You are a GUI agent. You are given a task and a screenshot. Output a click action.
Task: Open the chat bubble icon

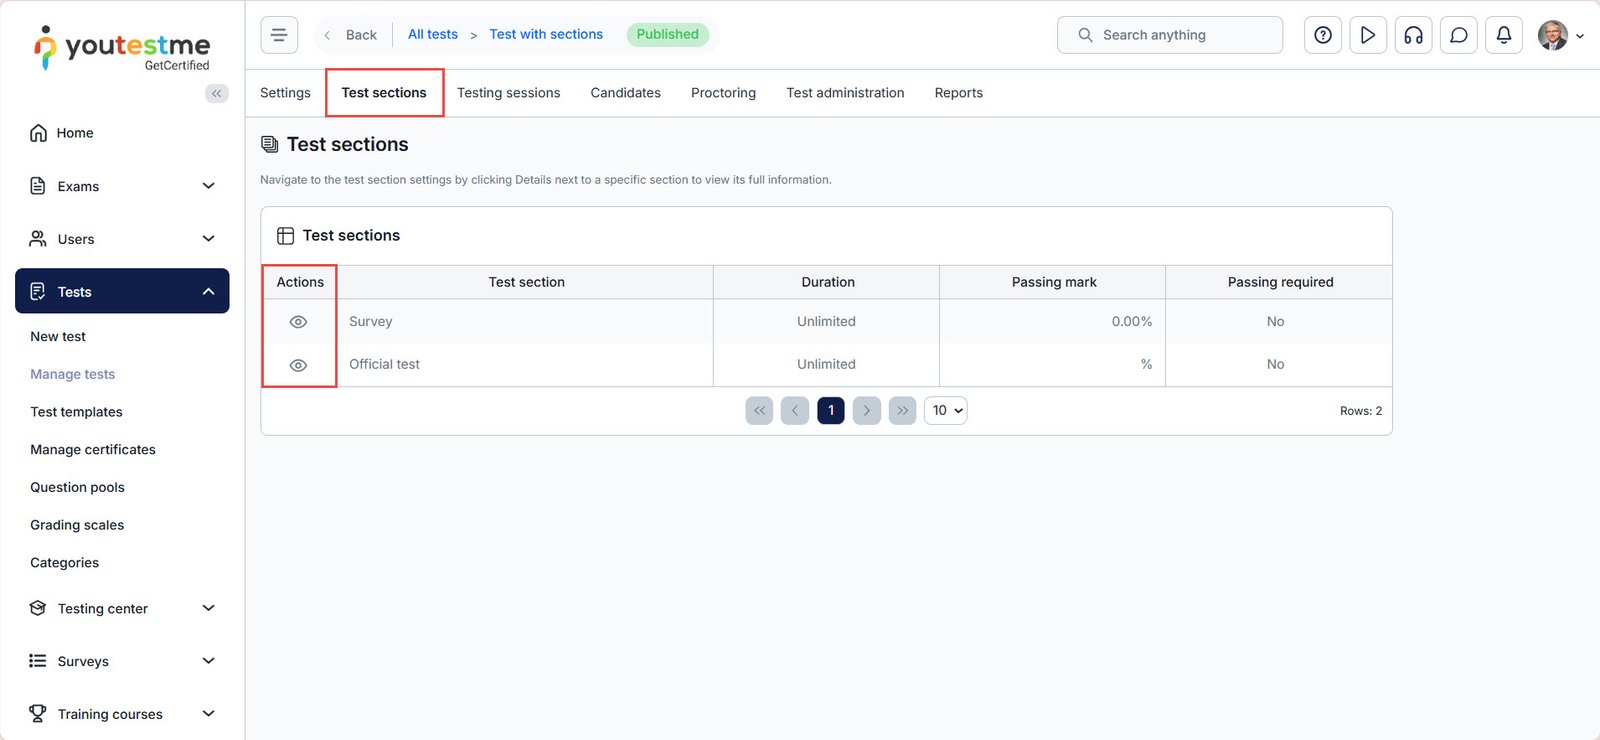pos(1458,35)
